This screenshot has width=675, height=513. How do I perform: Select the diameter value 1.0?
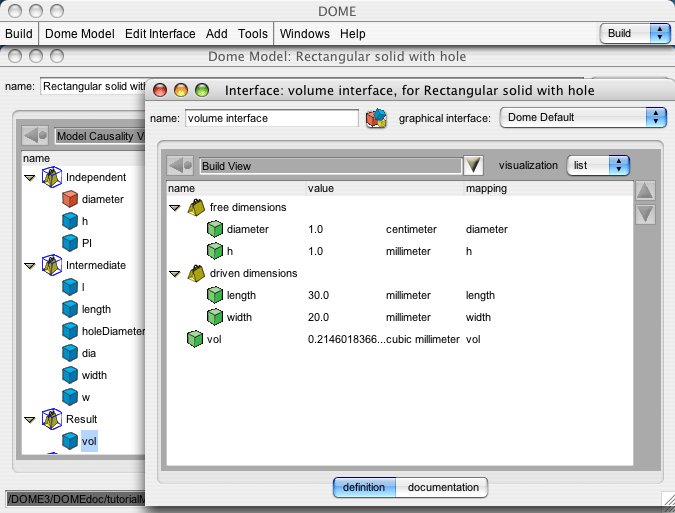tap(316, 229)
